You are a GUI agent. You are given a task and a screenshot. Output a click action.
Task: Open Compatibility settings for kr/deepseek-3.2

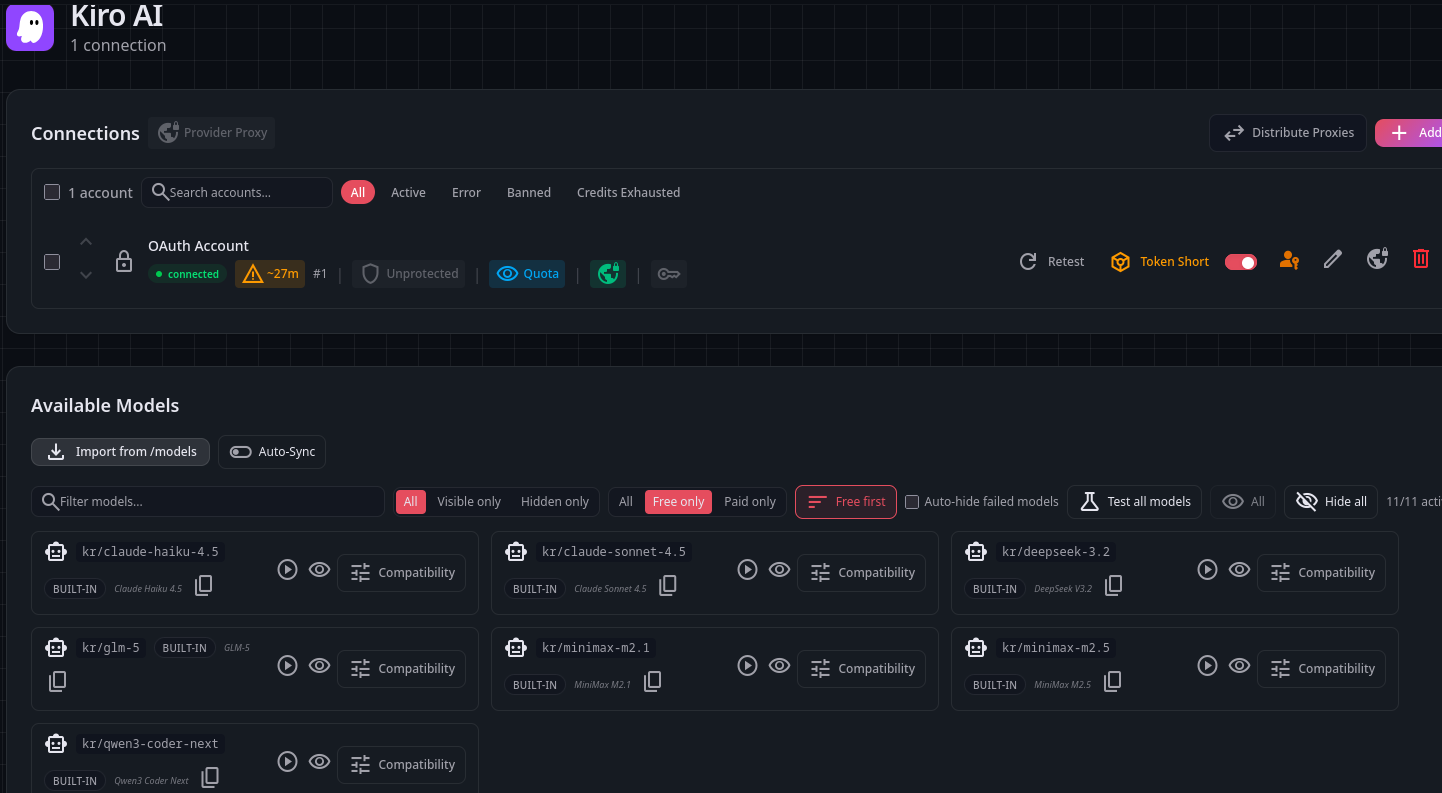pyautogui.click(x=1321, y=573)
